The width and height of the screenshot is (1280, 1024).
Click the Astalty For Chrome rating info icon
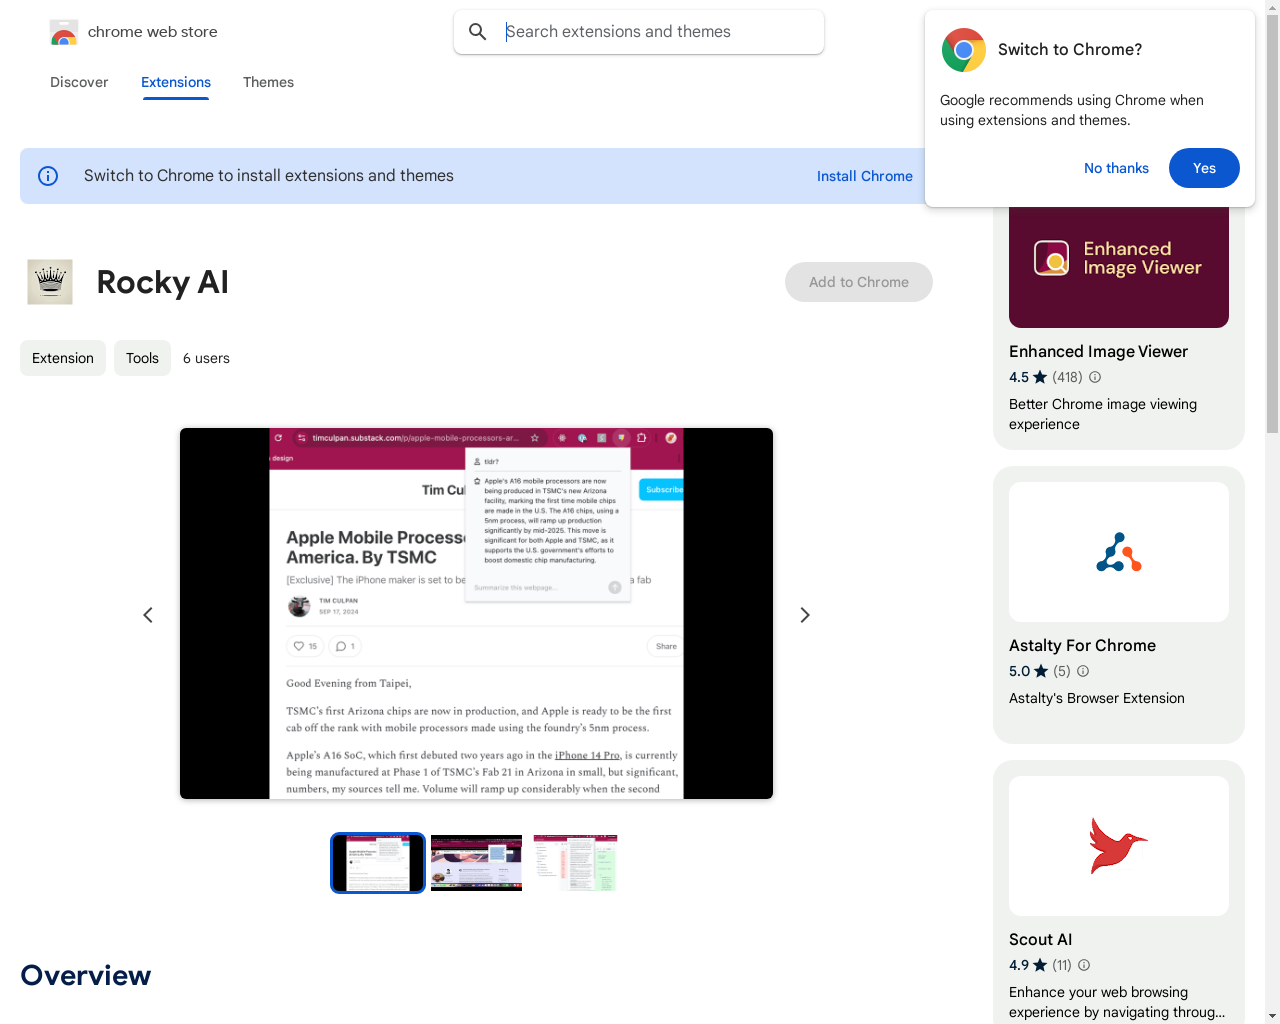pos(1083,671)
